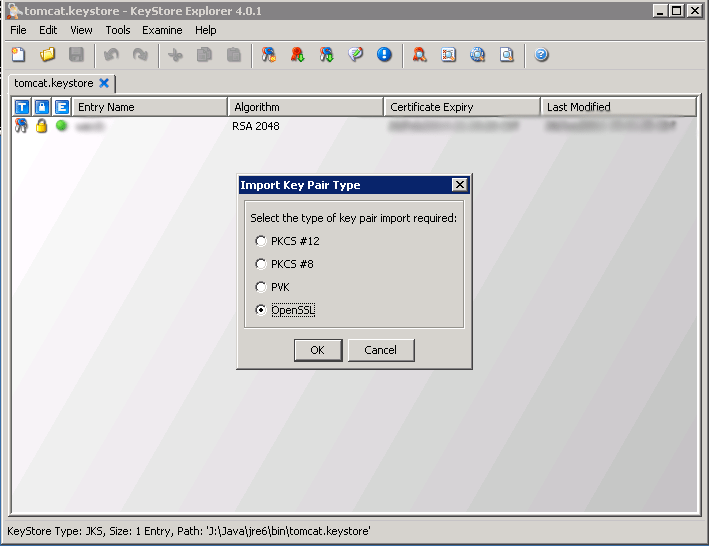The height and width of the screenshot is (546, 709).
Task: Click the Undo arrow icon
Action: (x=111, y=55)
